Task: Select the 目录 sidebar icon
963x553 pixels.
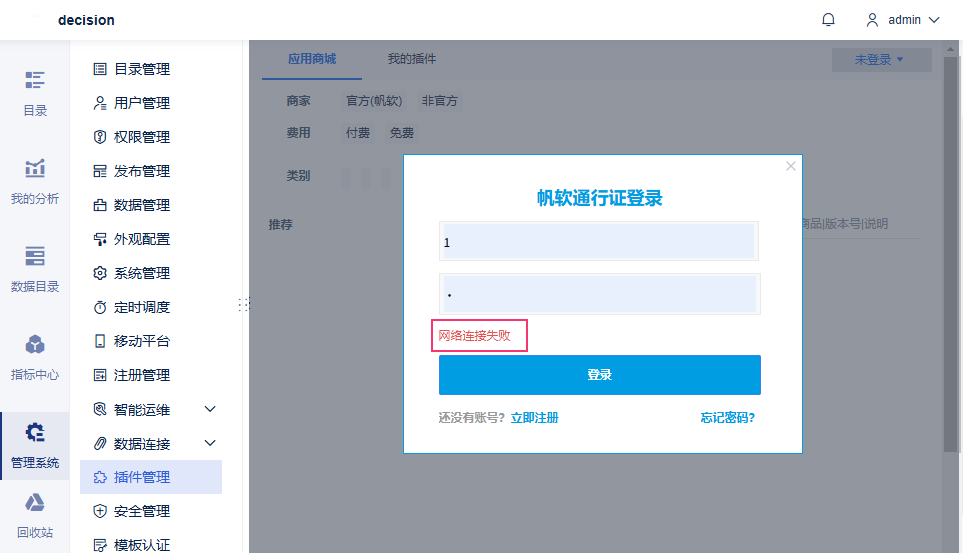Action: (x=35, y=80)
